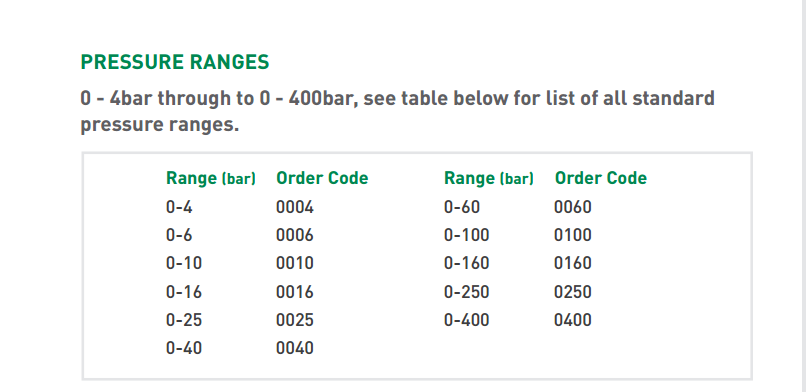Click the right Range (bar) column header
806x392 pixels.
[489, 178]
